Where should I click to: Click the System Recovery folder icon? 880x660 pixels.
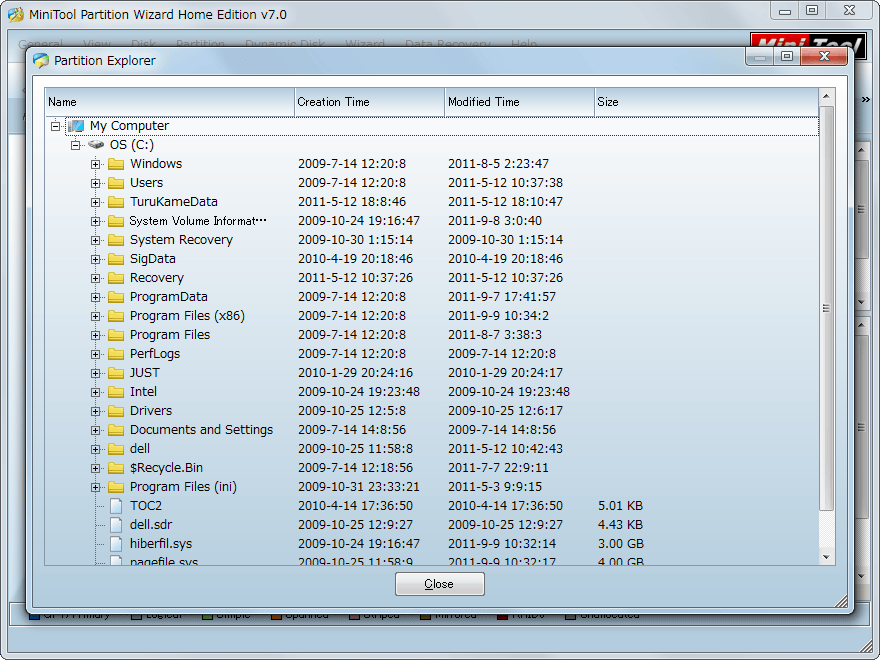click(116, 240)
